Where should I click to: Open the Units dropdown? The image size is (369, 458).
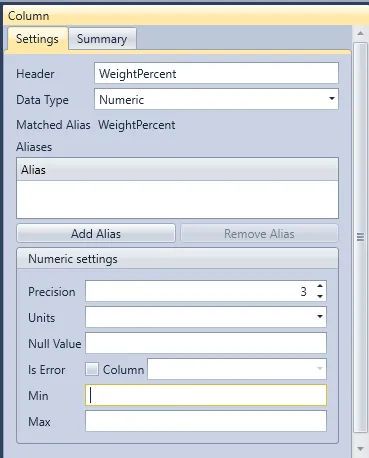(x=206, y=317)
